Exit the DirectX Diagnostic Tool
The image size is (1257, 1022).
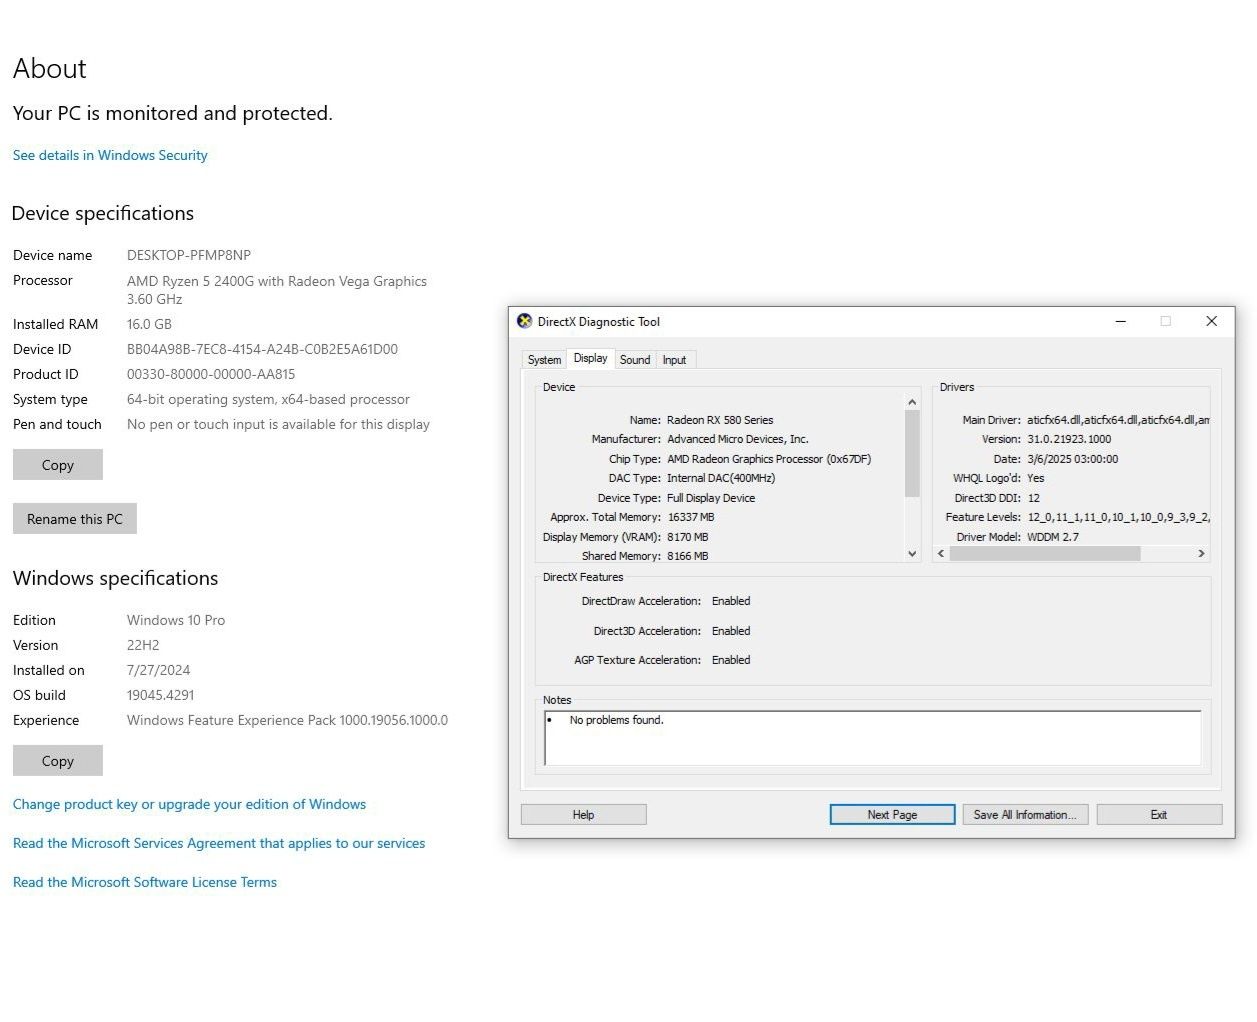pos(1159,815)
